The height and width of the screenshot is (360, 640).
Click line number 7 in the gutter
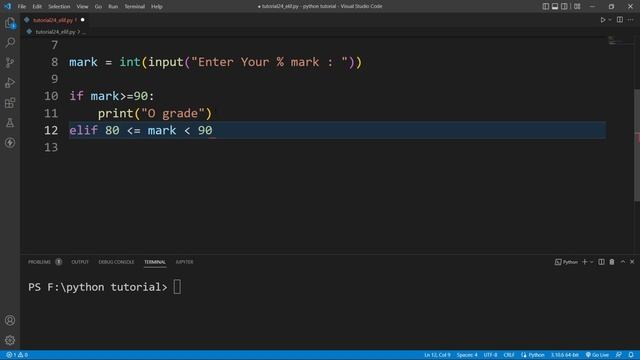click(55, 45)
